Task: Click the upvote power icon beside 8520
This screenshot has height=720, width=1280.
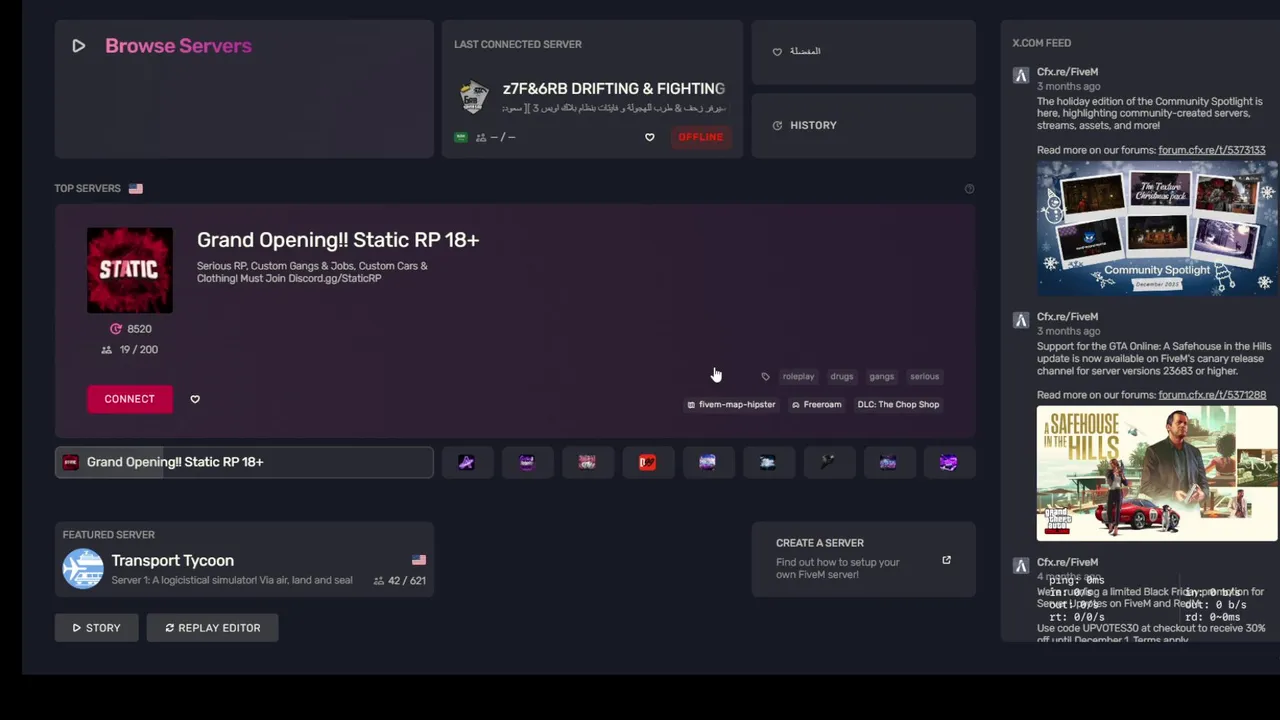Action: (116, 329)
